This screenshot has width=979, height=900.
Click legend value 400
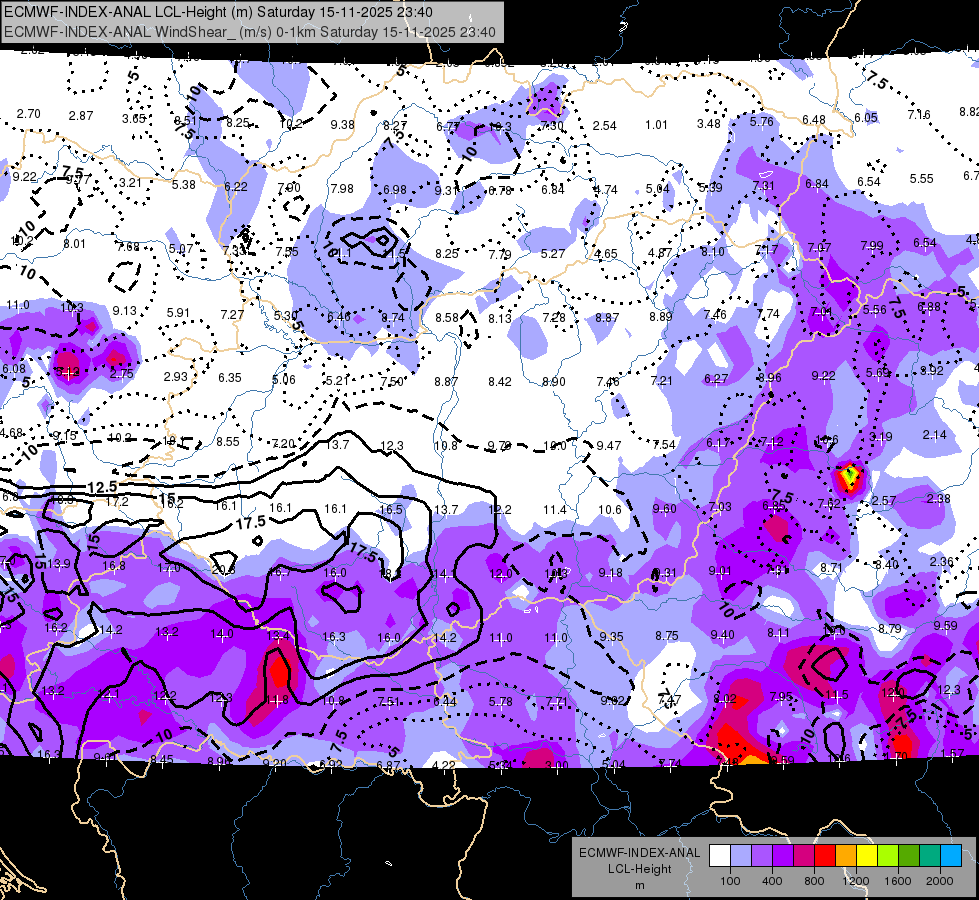(772, 881)
